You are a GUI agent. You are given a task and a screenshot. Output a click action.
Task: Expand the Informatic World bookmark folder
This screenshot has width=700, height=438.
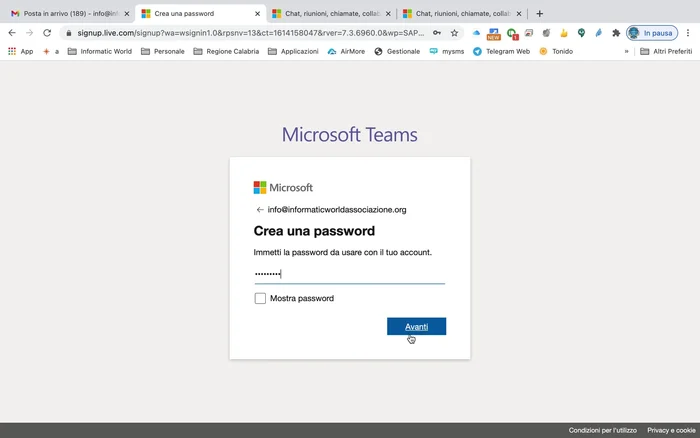[x=100, y=51]
